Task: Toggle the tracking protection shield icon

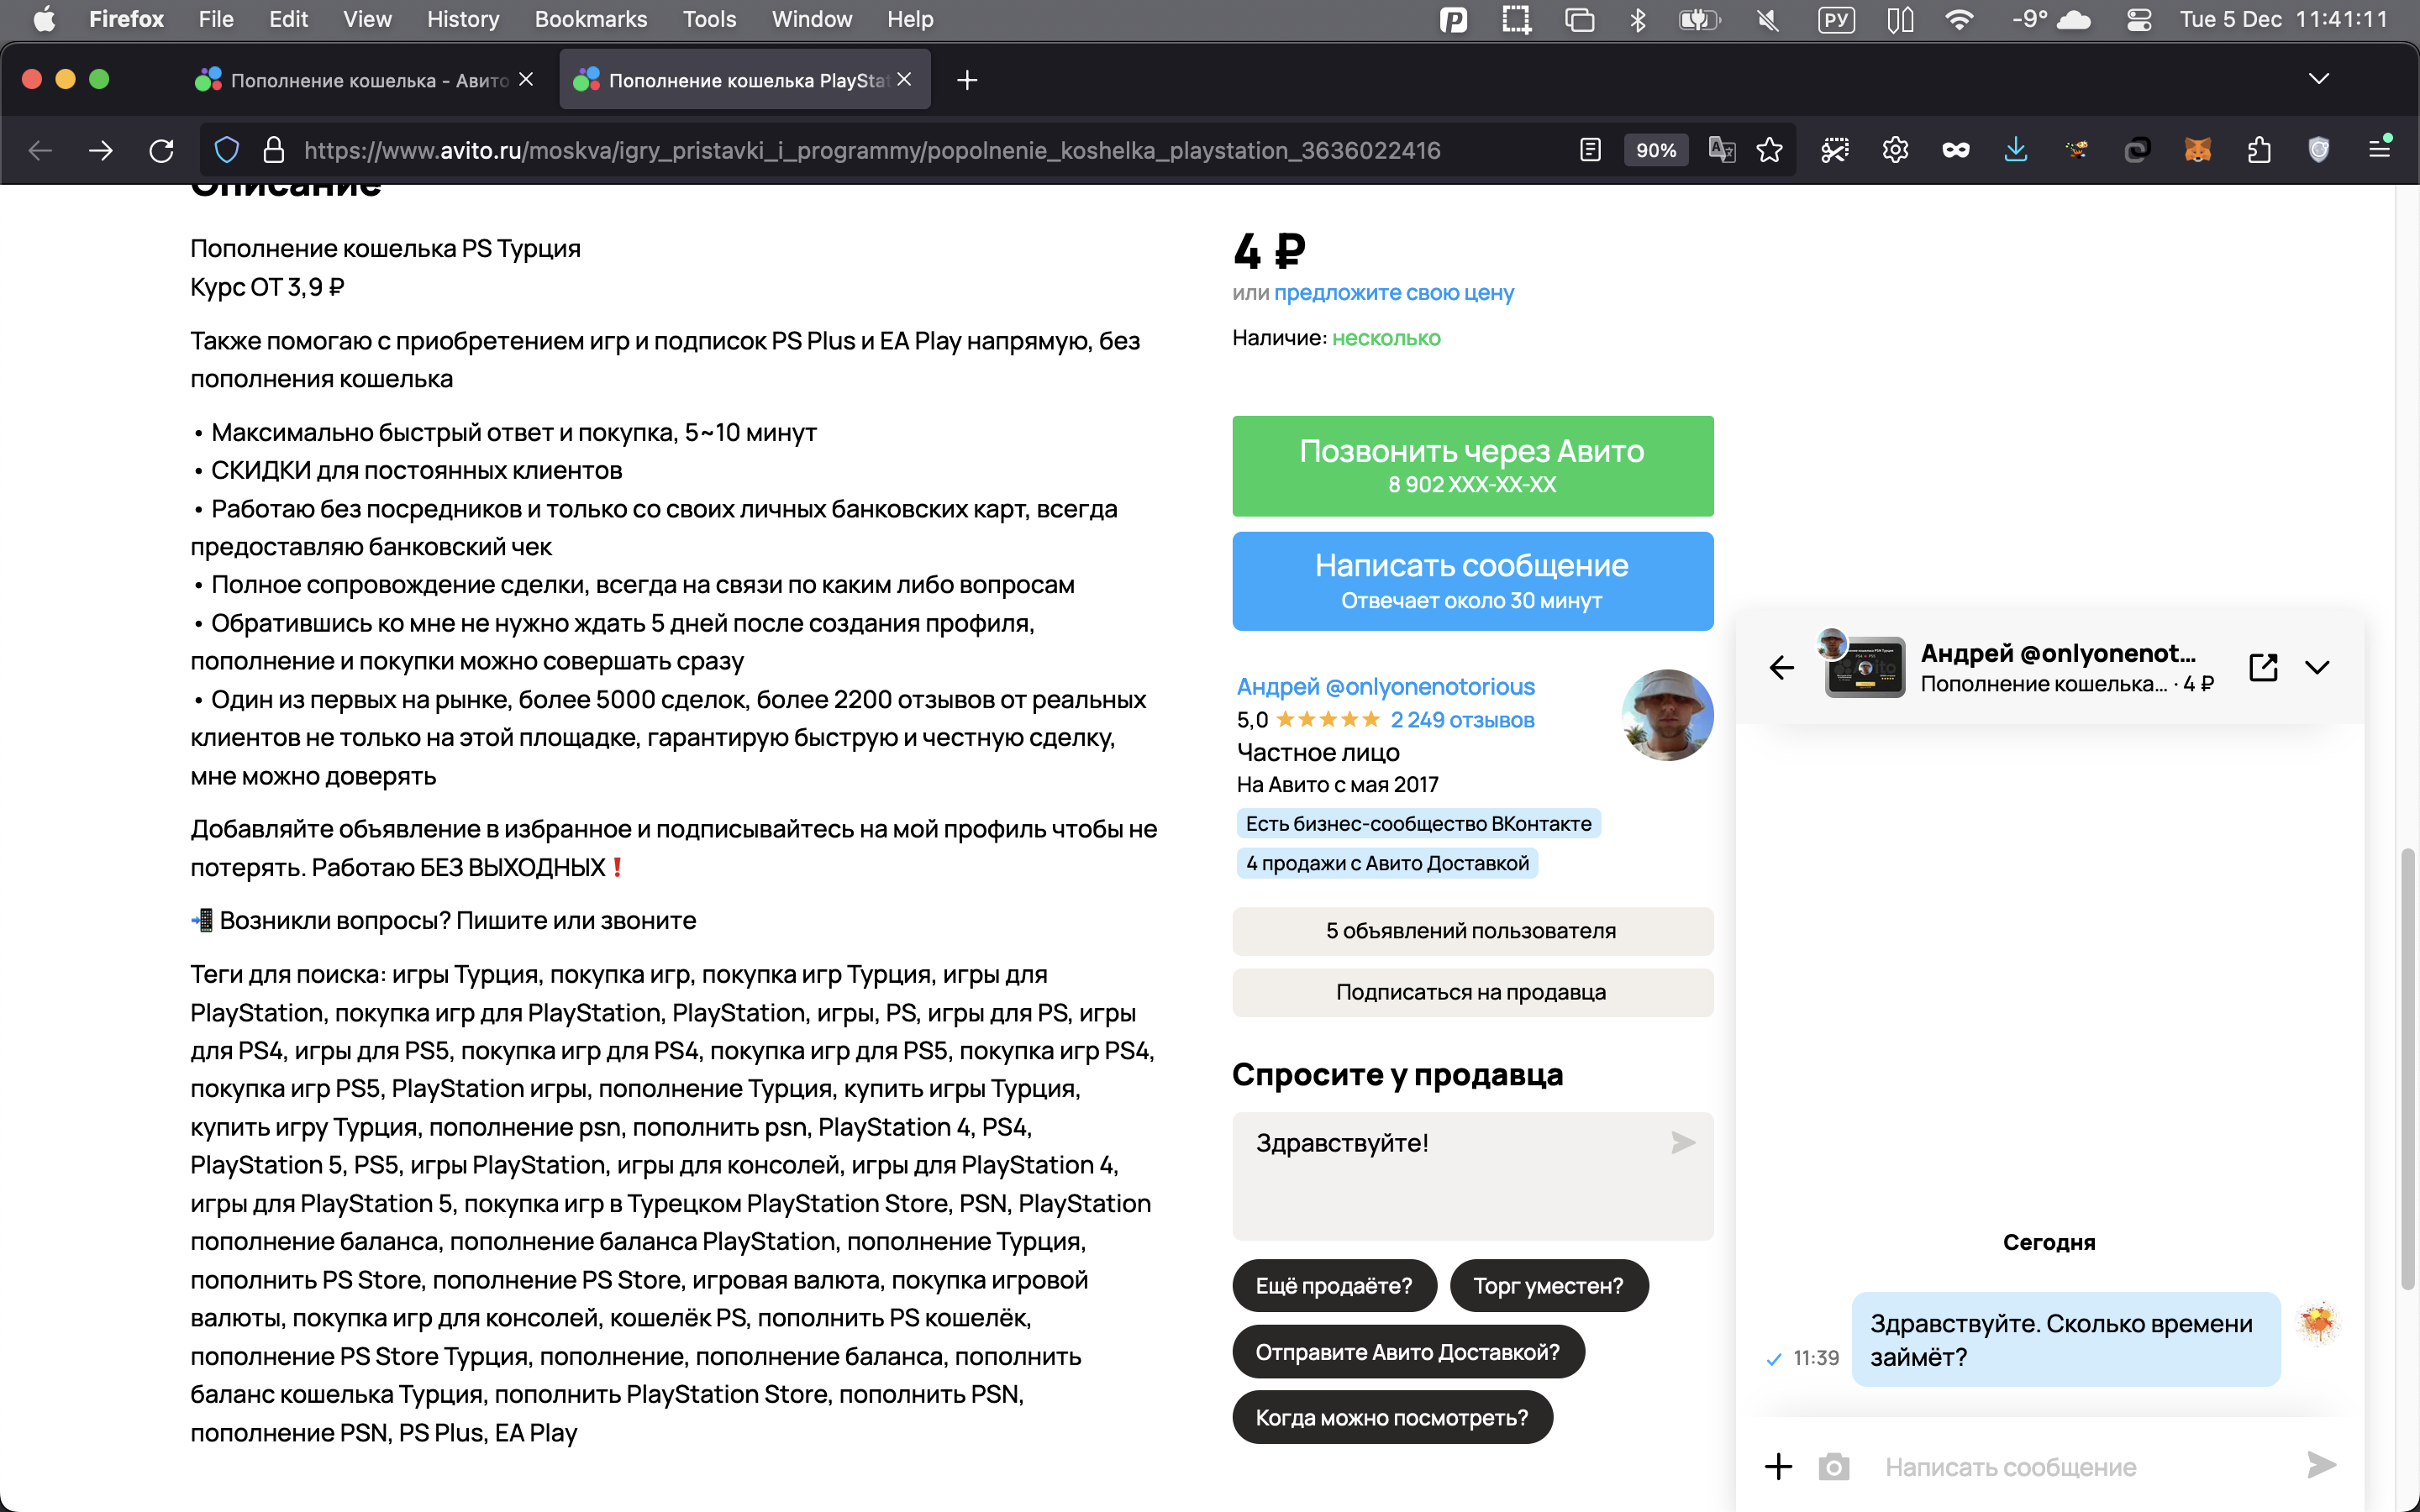Action: (227, 150)
